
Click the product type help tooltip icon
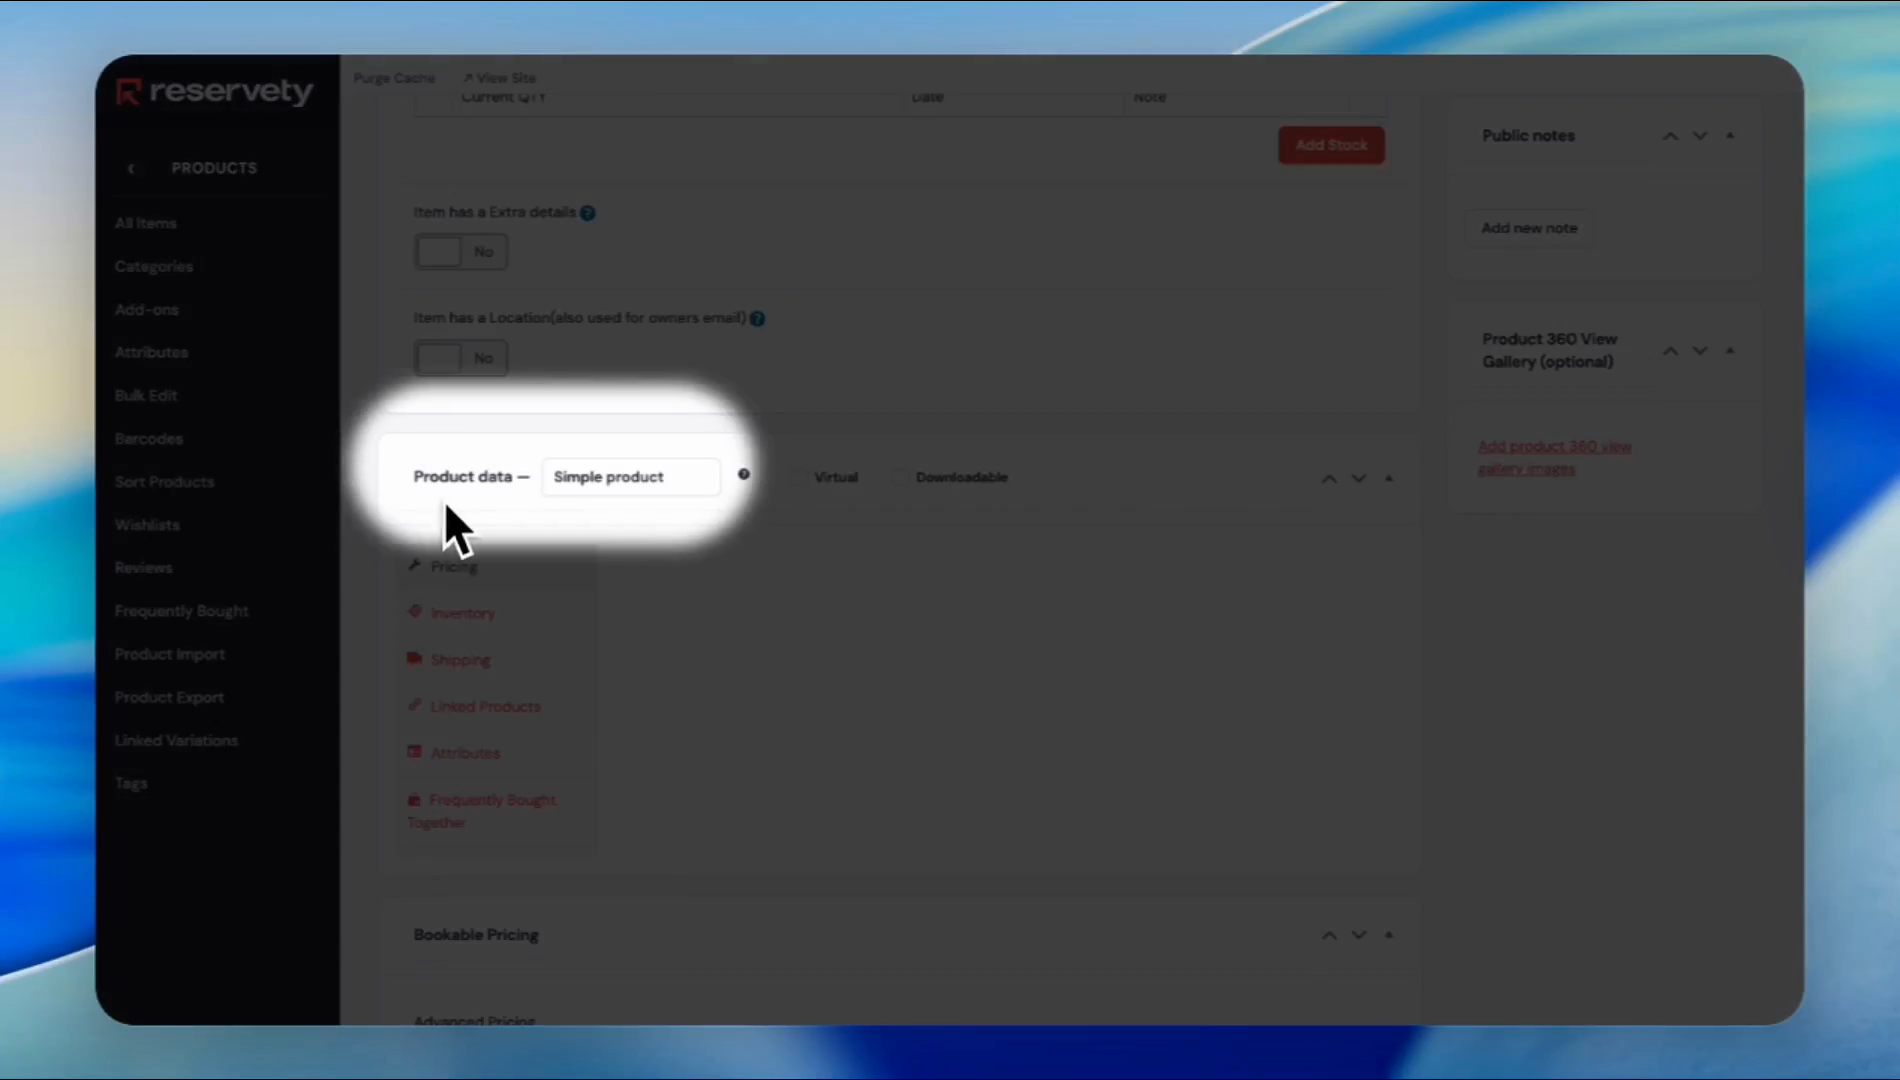[744, 475]
